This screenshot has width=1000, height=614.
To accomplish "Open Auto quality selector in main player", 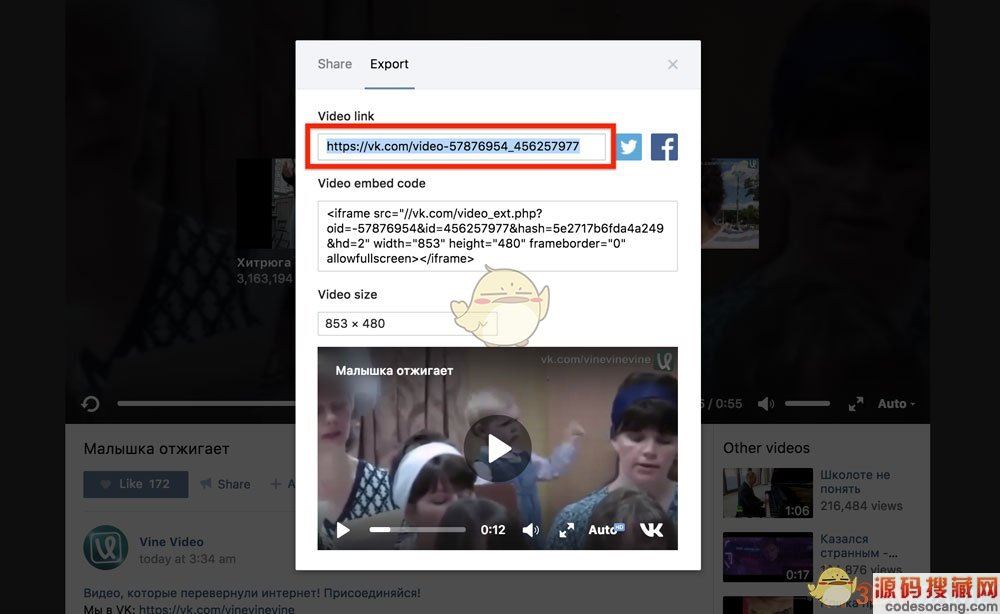I will [895, 404].
